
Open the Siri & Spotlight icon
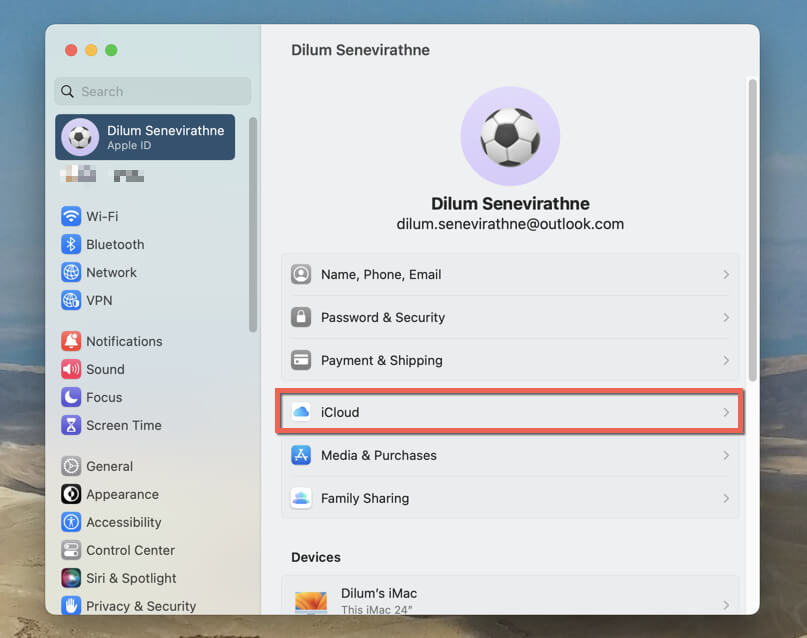pyautogui.click(x=71, y=578)
